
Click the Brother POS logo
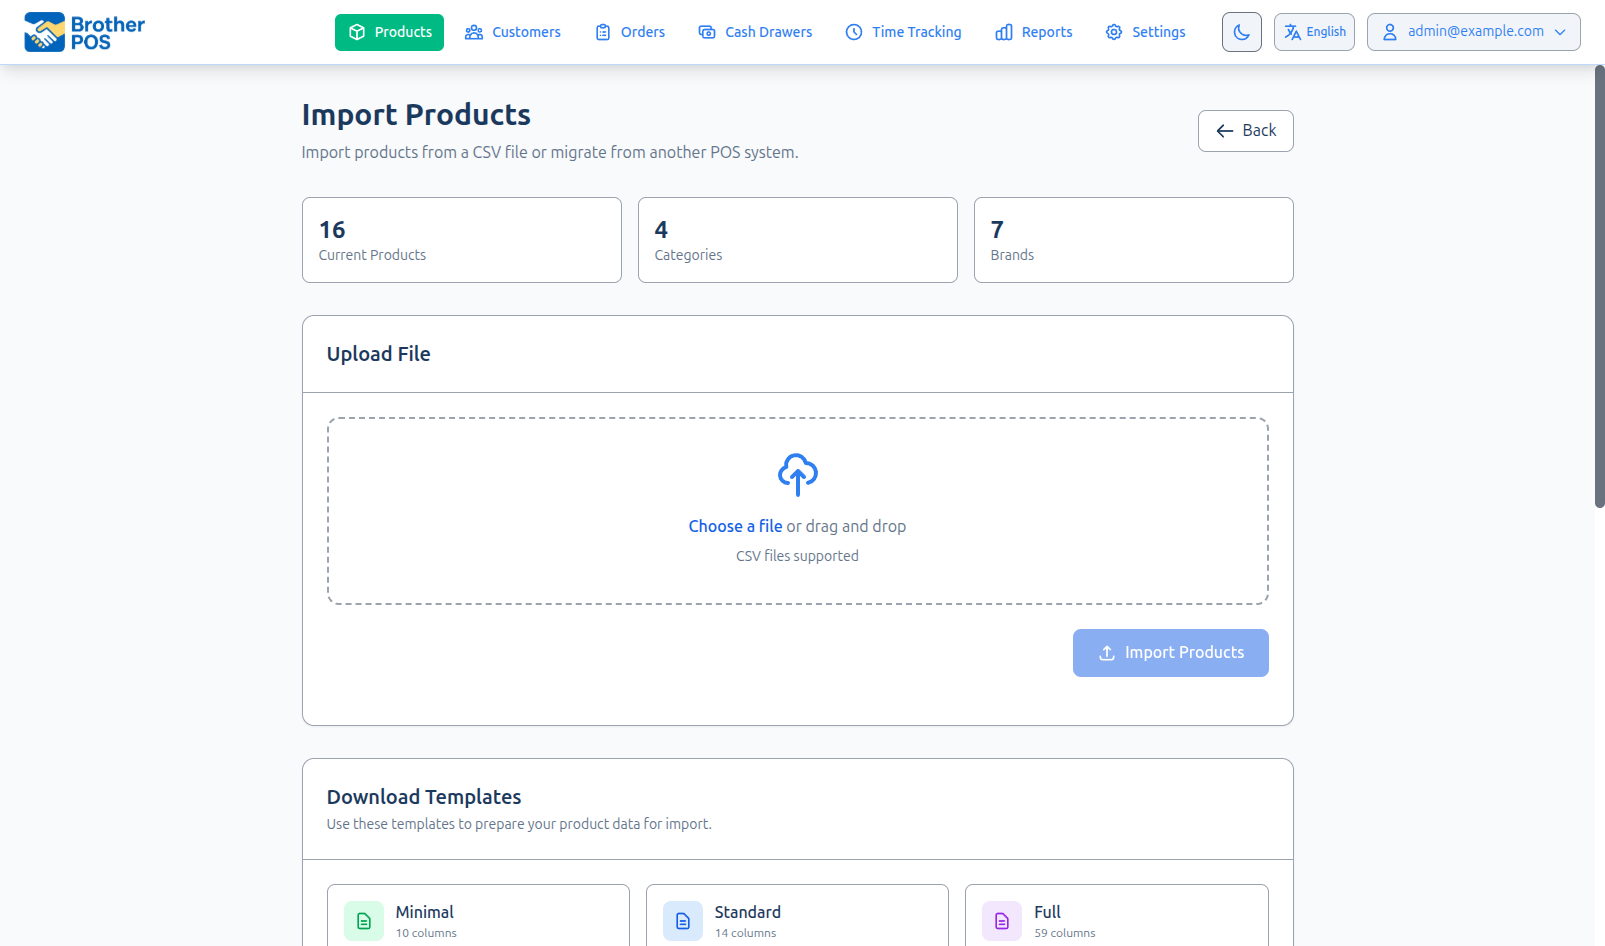[x=83, y=31]
